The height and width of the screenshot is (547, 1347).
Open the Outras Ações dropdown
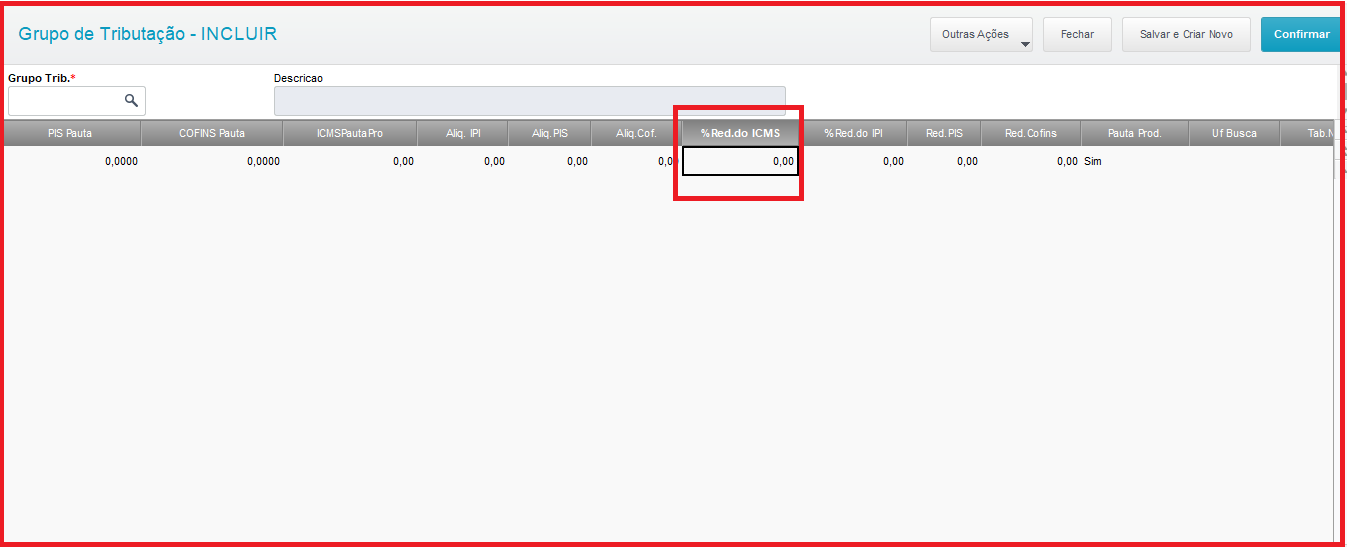(x=981, y=34)
